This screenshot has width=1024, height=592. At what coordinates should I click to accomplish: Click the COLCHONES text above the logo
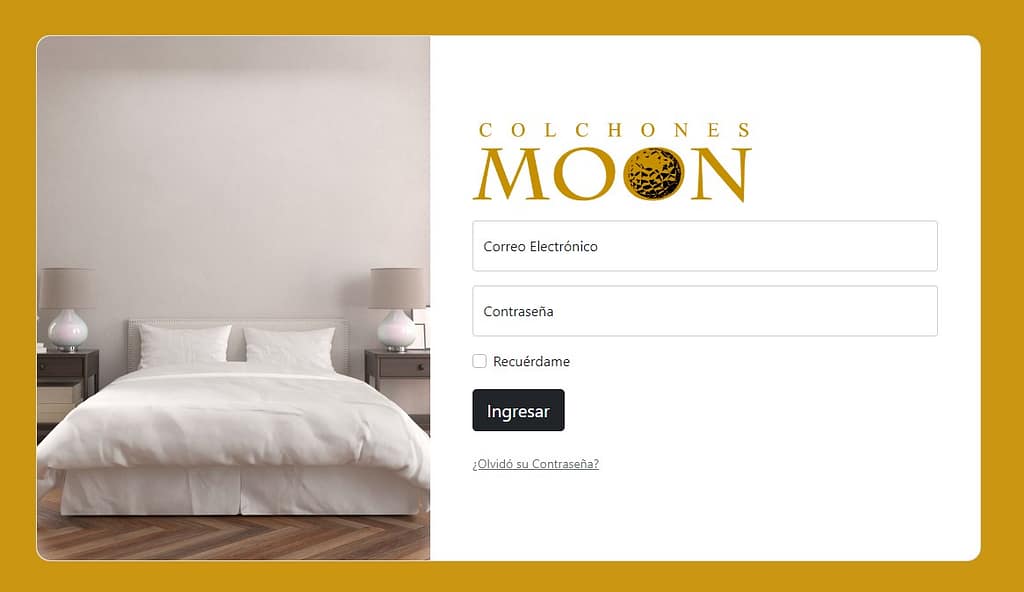click(615, 130)
